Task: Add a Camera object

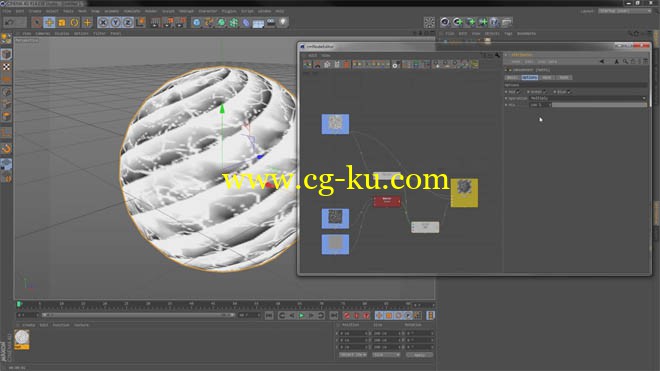Action: pos(271,22)
